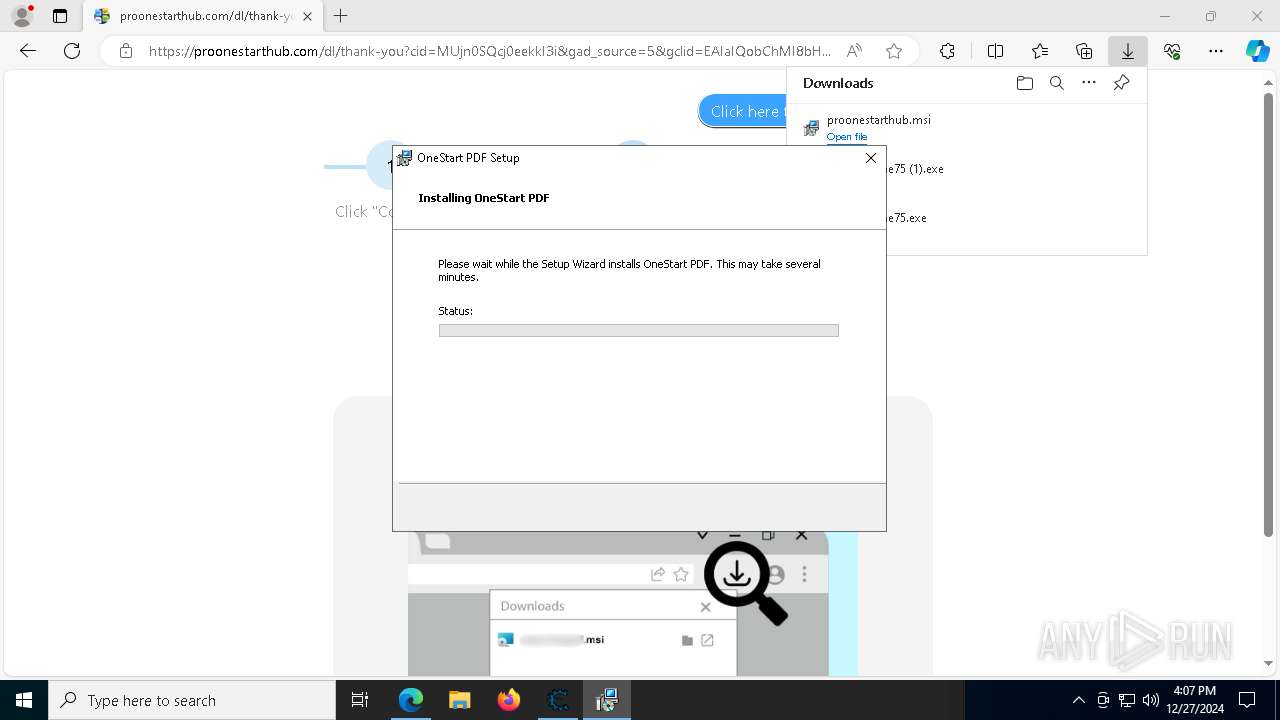Viewport: 1280px width, 720px height.
Task: Search downloads in the Downloads panel
Action: 1057,83
